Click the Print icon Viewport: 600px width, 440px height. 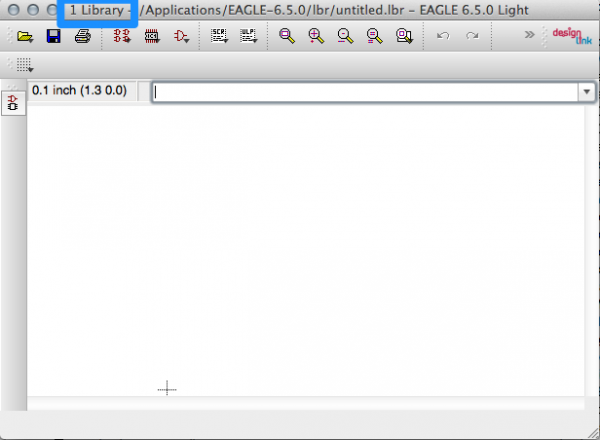(x=82, y=36)
